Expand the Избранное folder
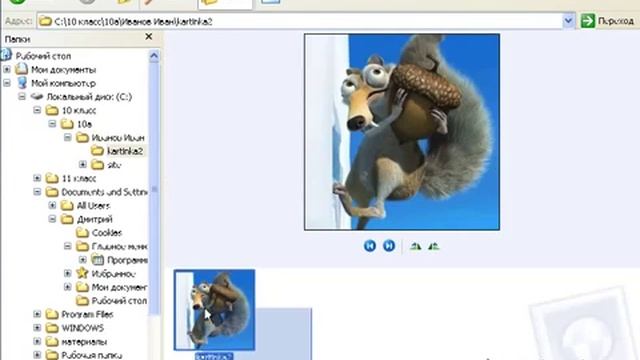The height and width of the screenshot is (360, 640). (68, 273)
